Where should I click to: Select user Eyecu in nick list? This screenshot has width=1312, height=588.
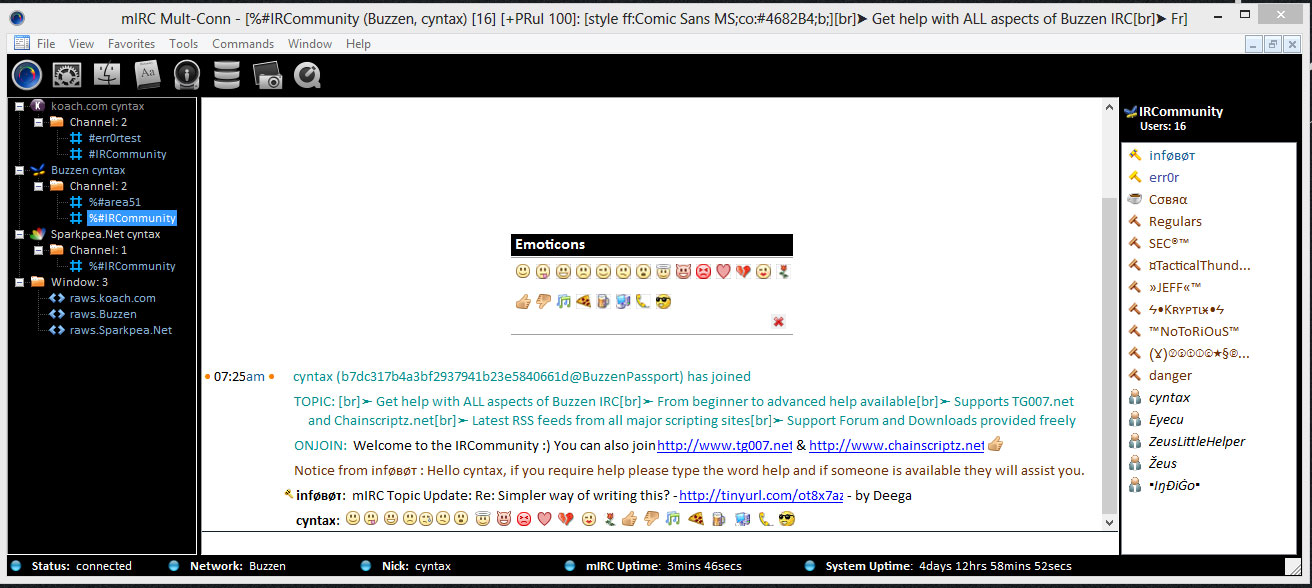1166,419
